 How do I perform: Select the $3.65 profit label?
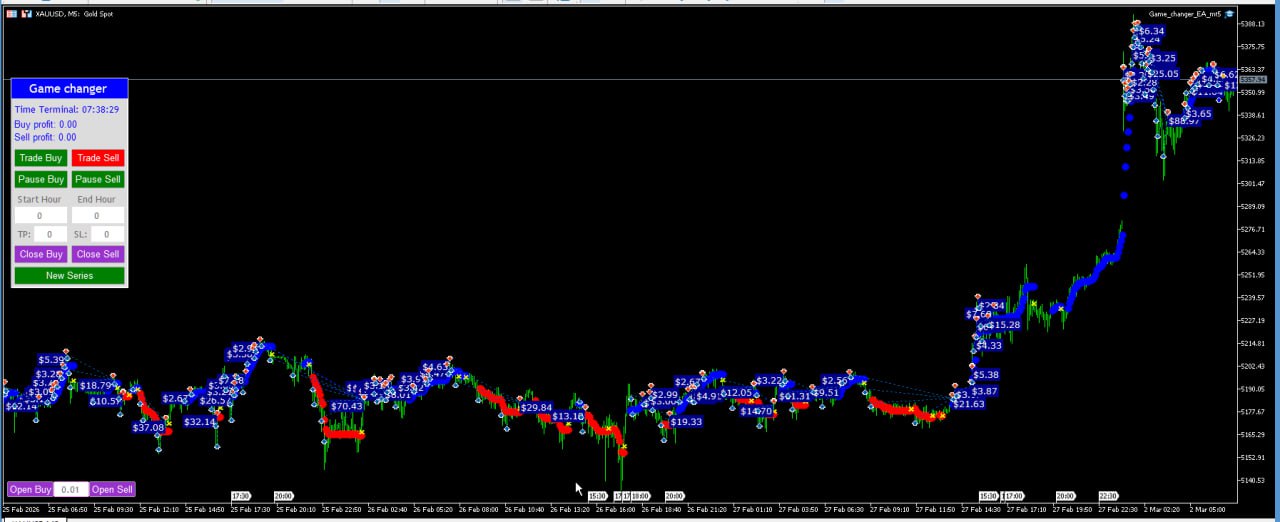(1198, 114)
